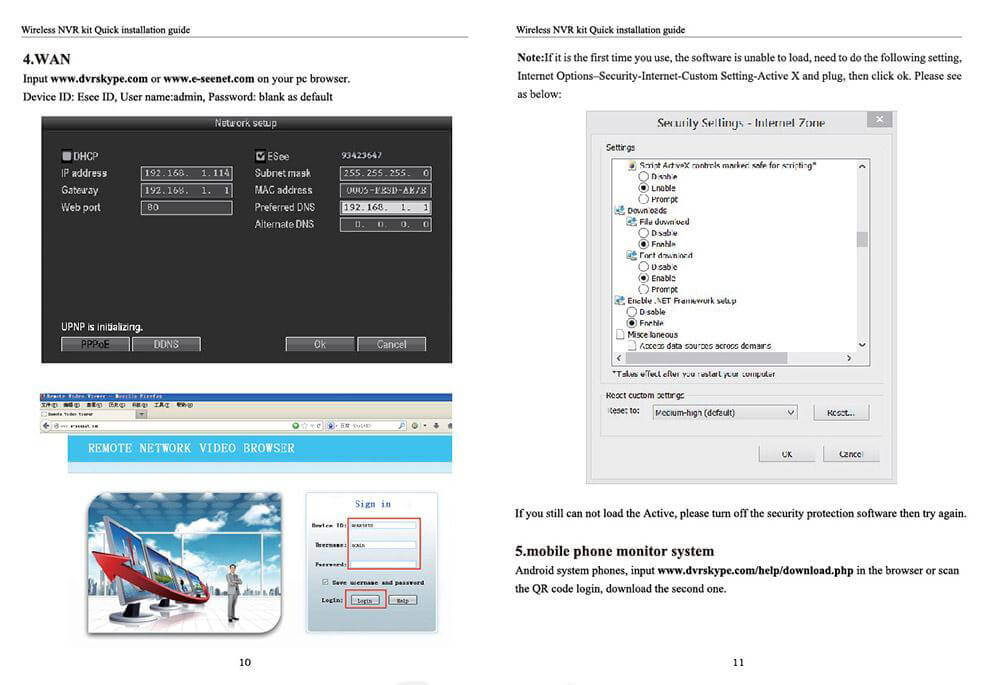Click the Login button on sign in form
This screenshot has width=1000, height=685.
[x=364, y=601]
